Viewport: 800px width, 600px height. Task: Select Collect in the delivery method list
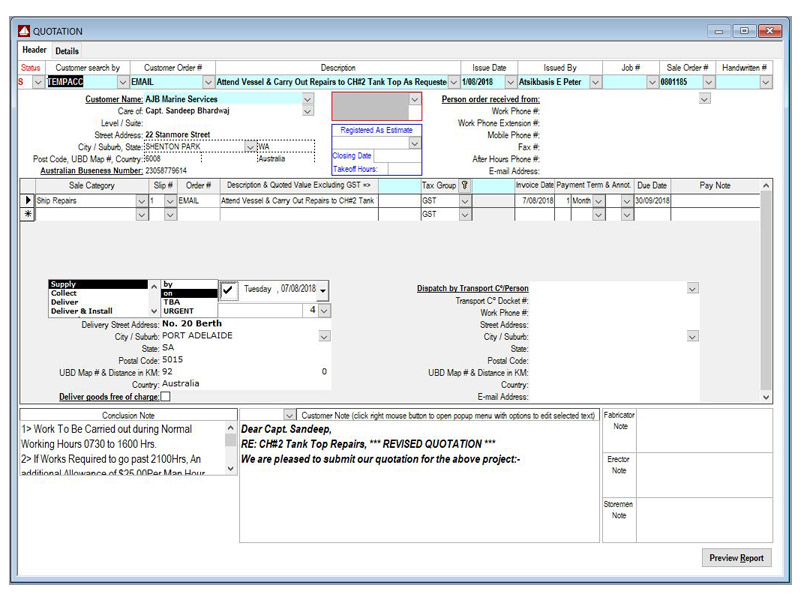(98, 293)
